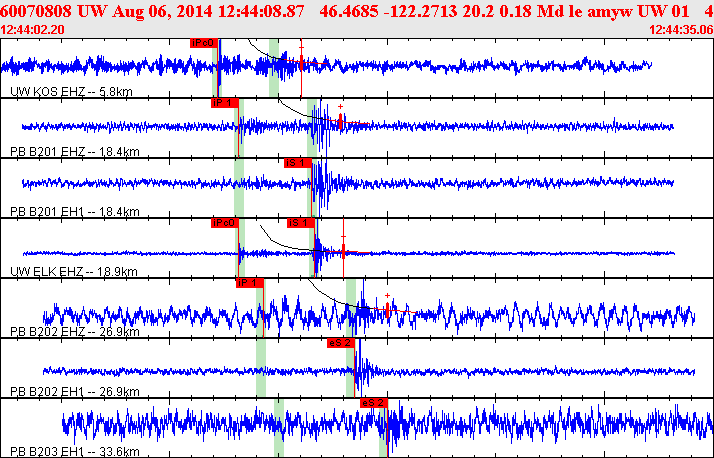This screenshot has width=714, height=458.
Task: Click the station label PB B202 EH1 -- 26.9km
Action: click(x=75, y=392)
